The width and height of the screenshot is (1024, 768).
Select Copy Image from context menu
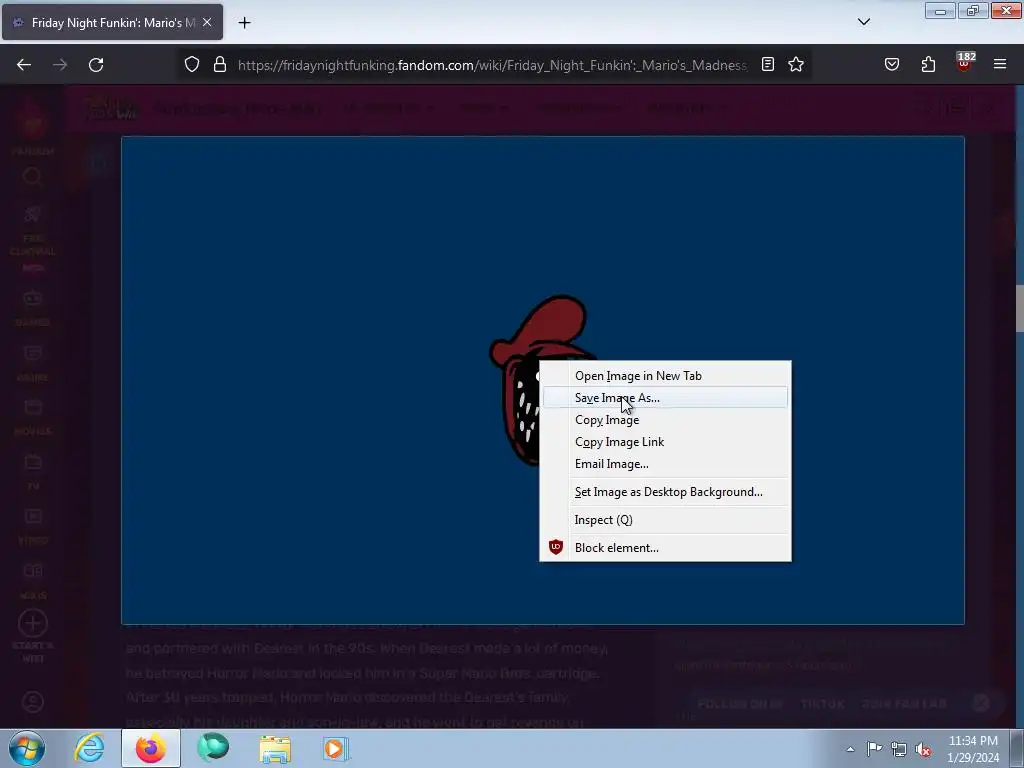(665, 420)
